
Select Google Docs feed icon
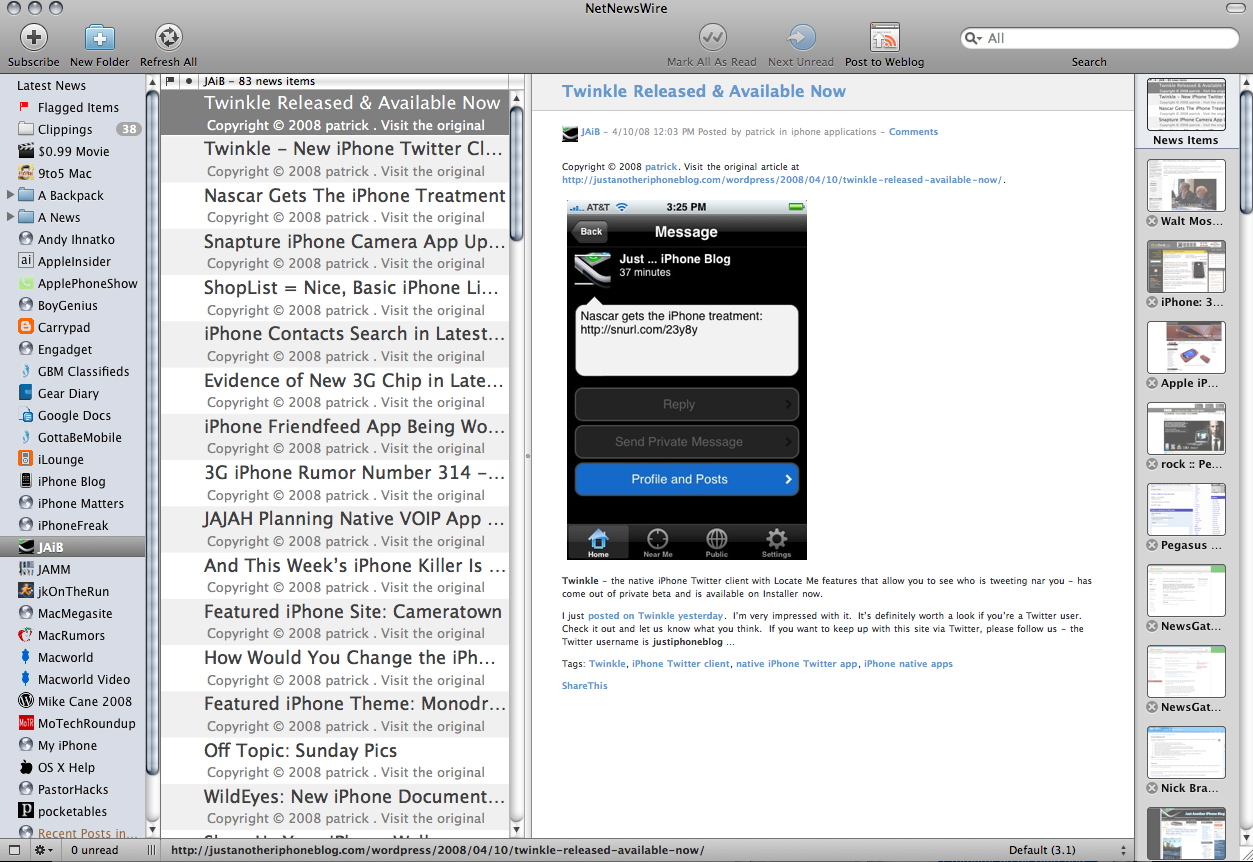point(26,415)
